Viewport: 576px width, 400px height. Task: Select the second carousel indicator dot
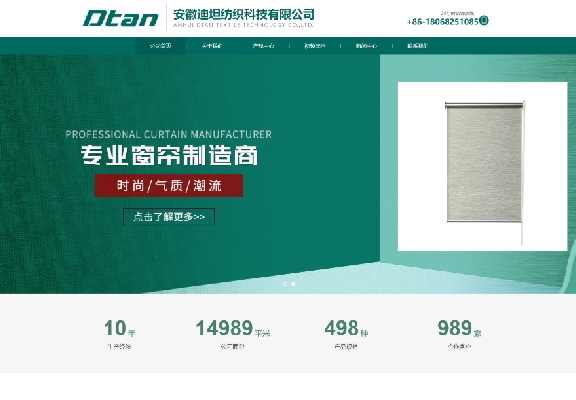[293, 284]
